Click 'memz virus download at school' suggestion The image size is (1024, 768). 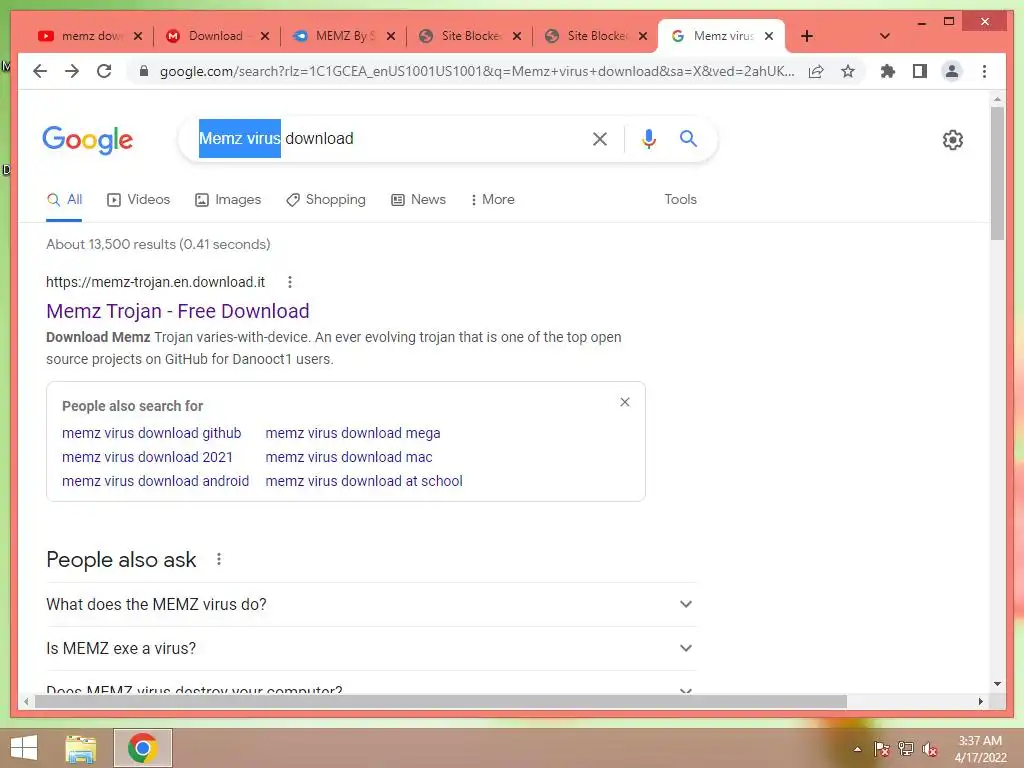click(364, 481)
